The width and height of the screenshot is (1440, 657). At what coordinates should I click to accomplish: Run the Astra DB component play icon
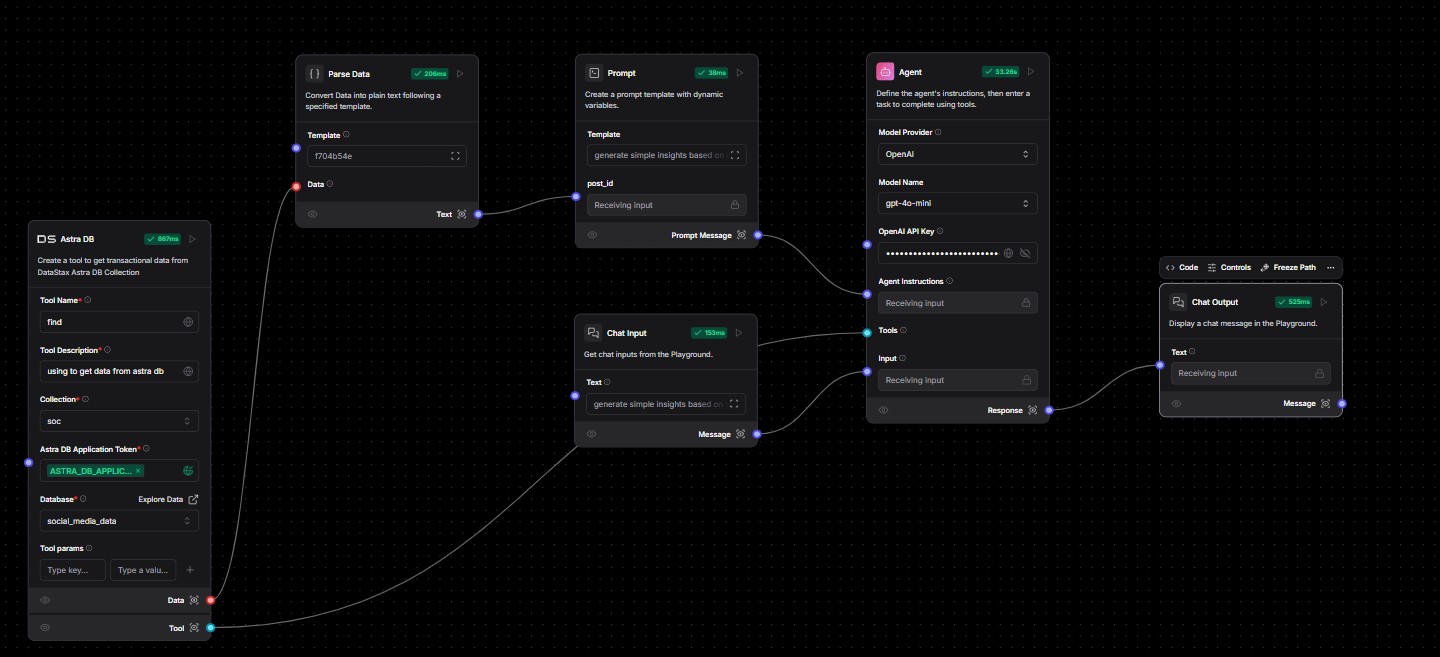point(193,239)
